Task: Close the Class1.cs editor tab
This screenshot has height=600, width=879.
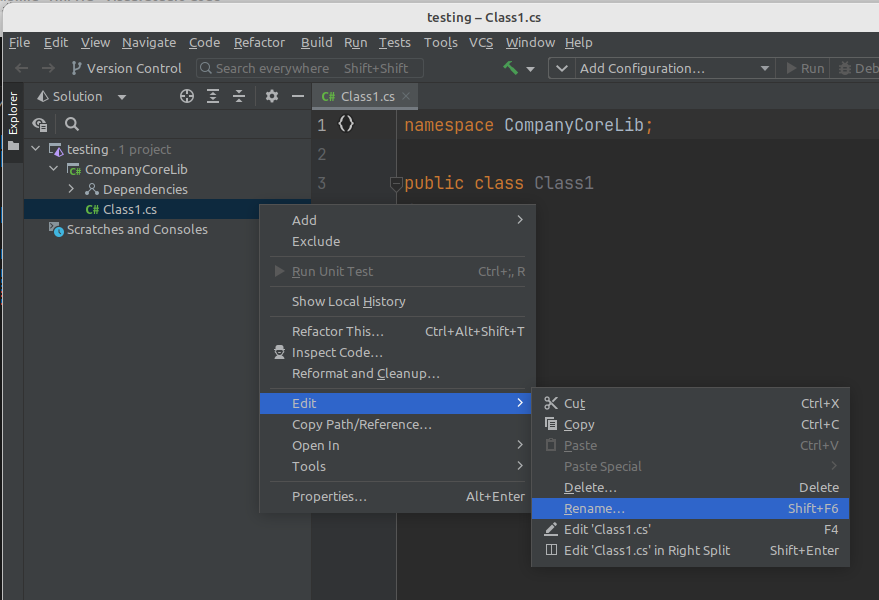Action: [x=406, y=96]
